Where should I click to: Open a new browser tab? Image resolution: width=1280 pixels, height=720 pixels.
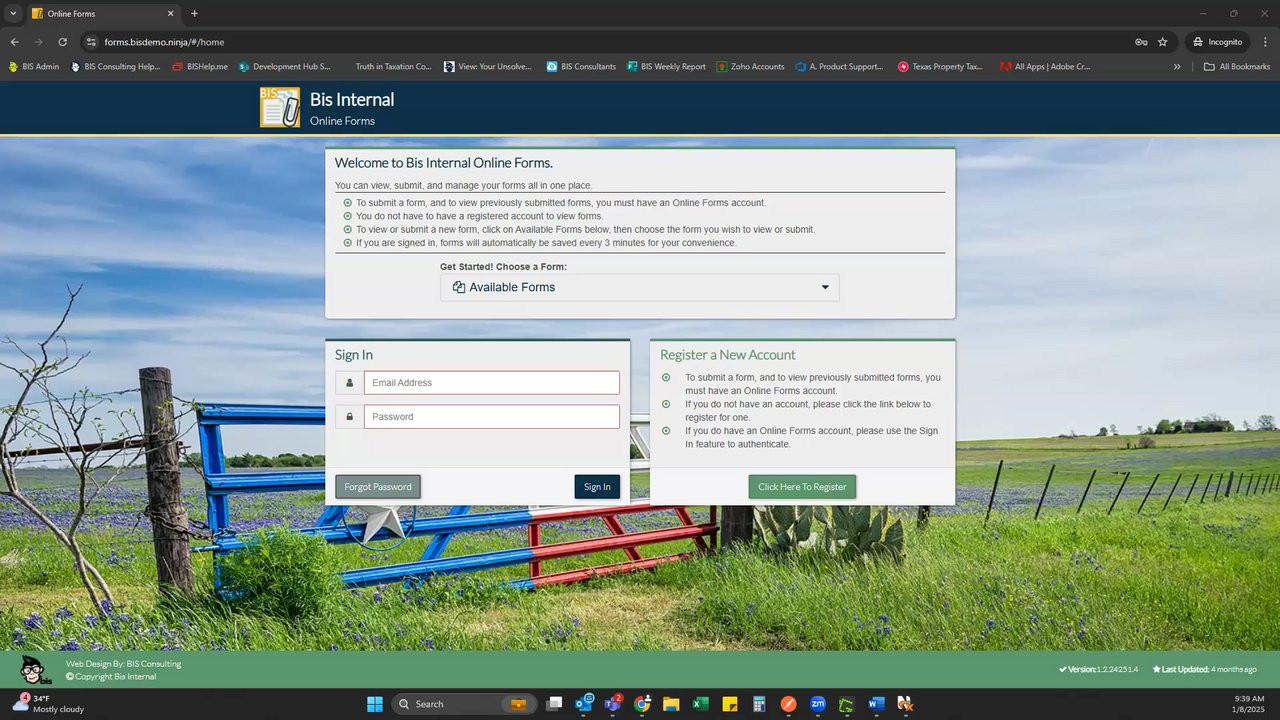click(x=194, y=14)
